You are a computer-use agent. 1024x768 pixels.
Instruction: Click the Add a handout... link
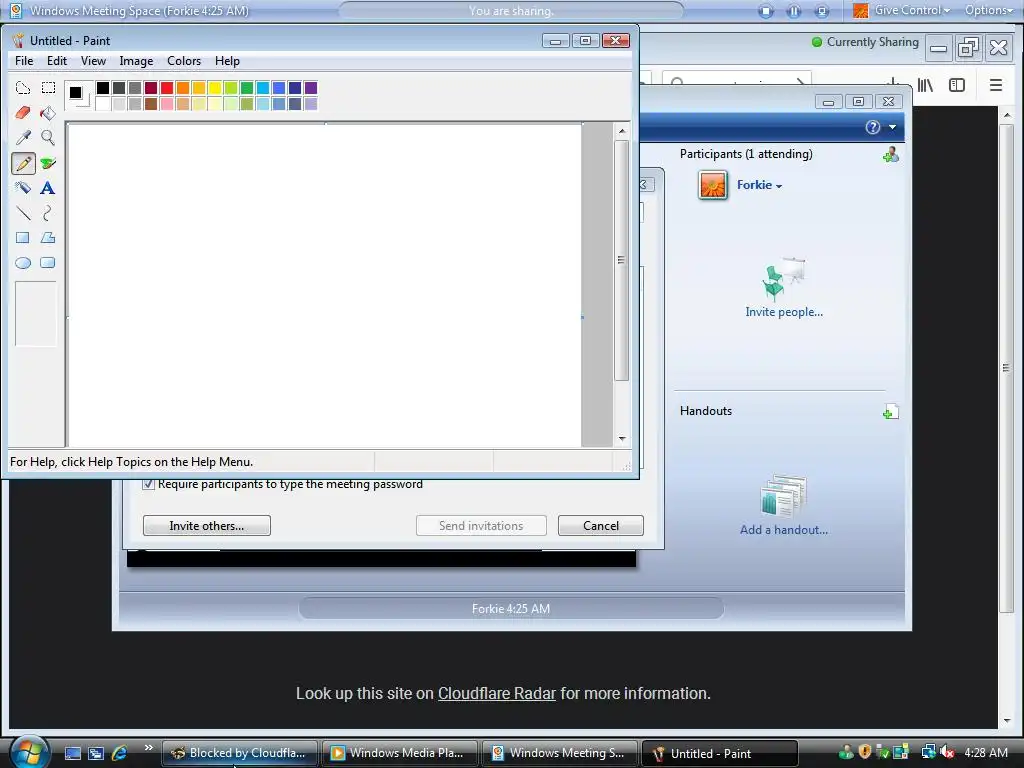pos(784,530)
